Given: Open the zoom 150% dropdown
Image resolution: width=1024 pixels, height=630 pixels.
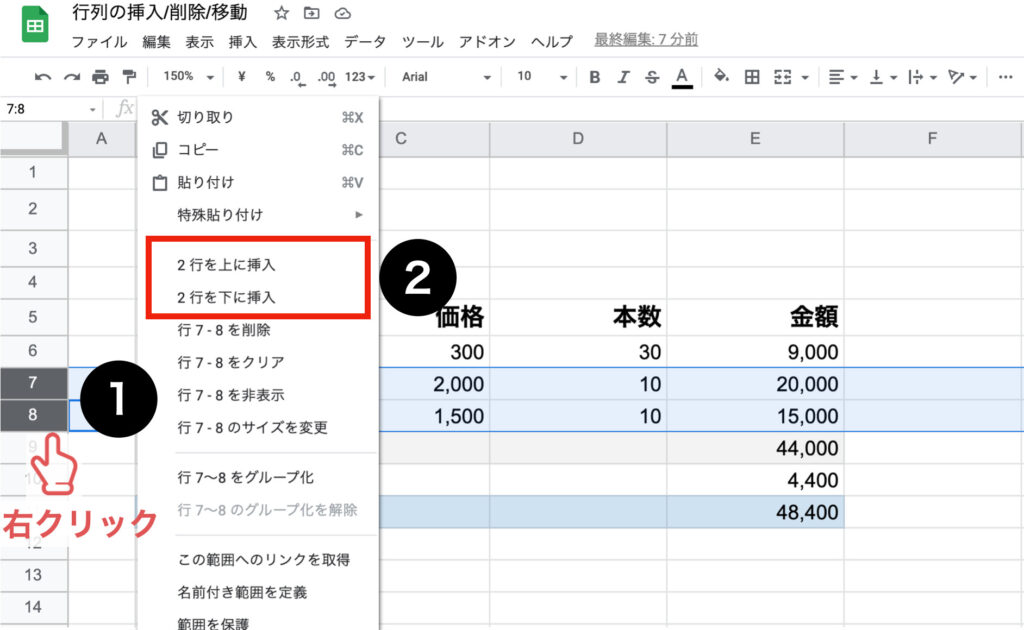Looking at the screenshot, I should pyautogui.click(x=188, y=77).
